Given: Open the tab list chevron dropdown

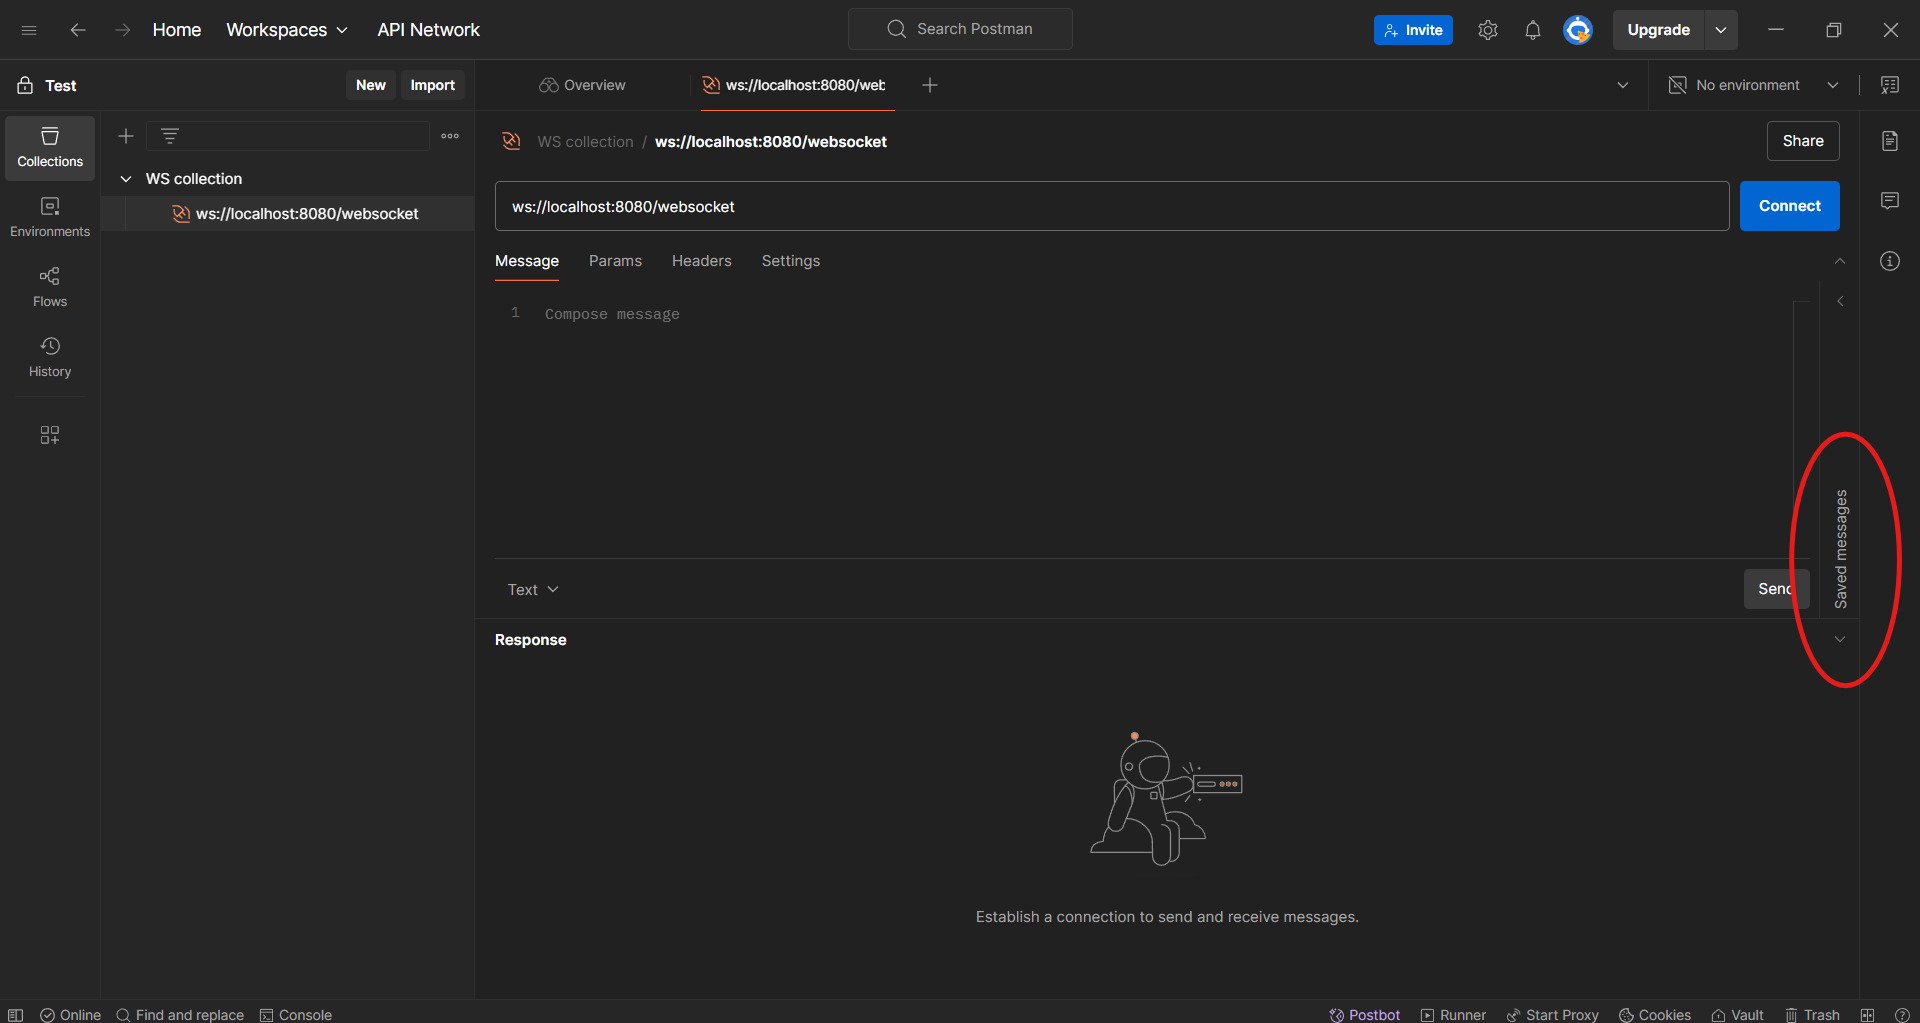Looking at the screenshot, I should click(x=1623, y=85).
